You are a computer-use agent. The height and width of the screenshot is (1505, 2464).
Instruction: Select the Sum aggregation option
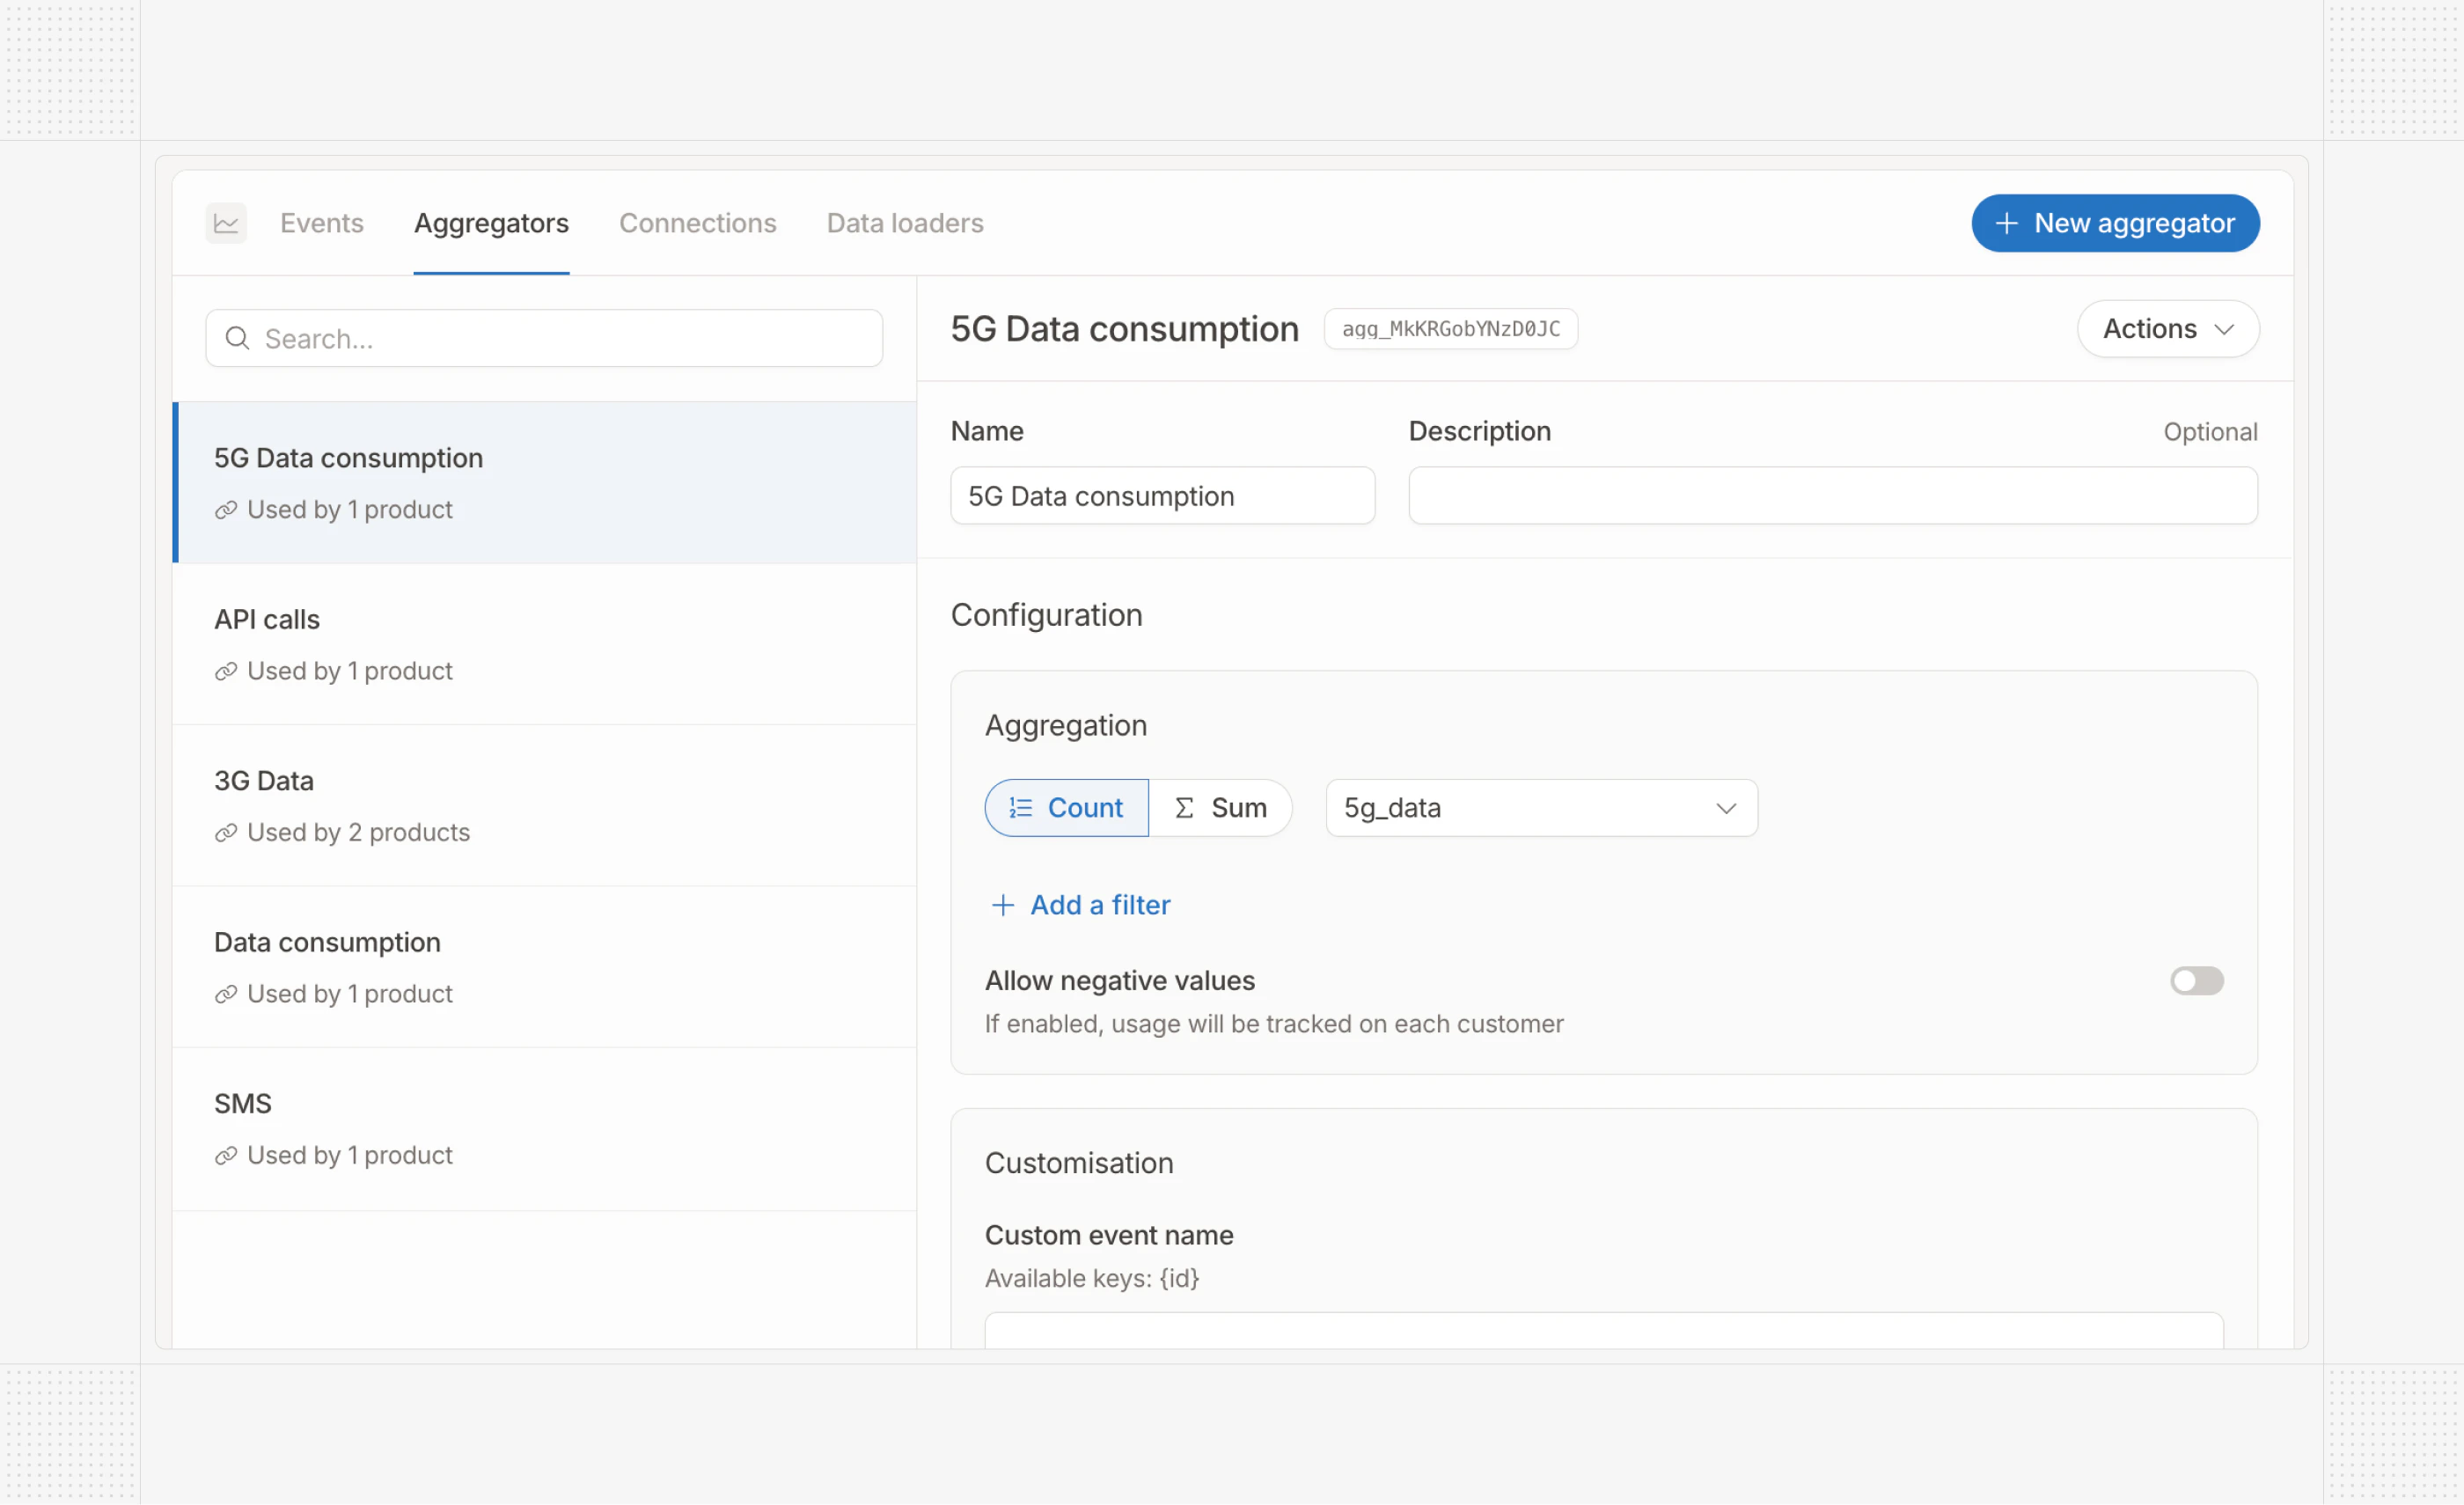[1220, 808]
